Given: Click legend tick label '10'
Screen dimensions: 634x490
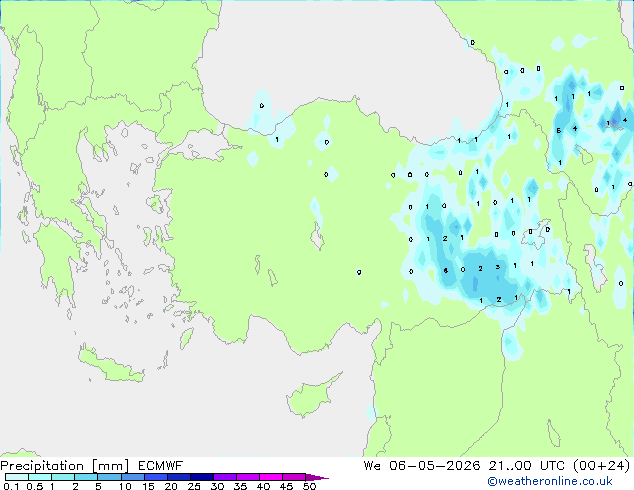Looking at the screenshot, I should [125, 486].
